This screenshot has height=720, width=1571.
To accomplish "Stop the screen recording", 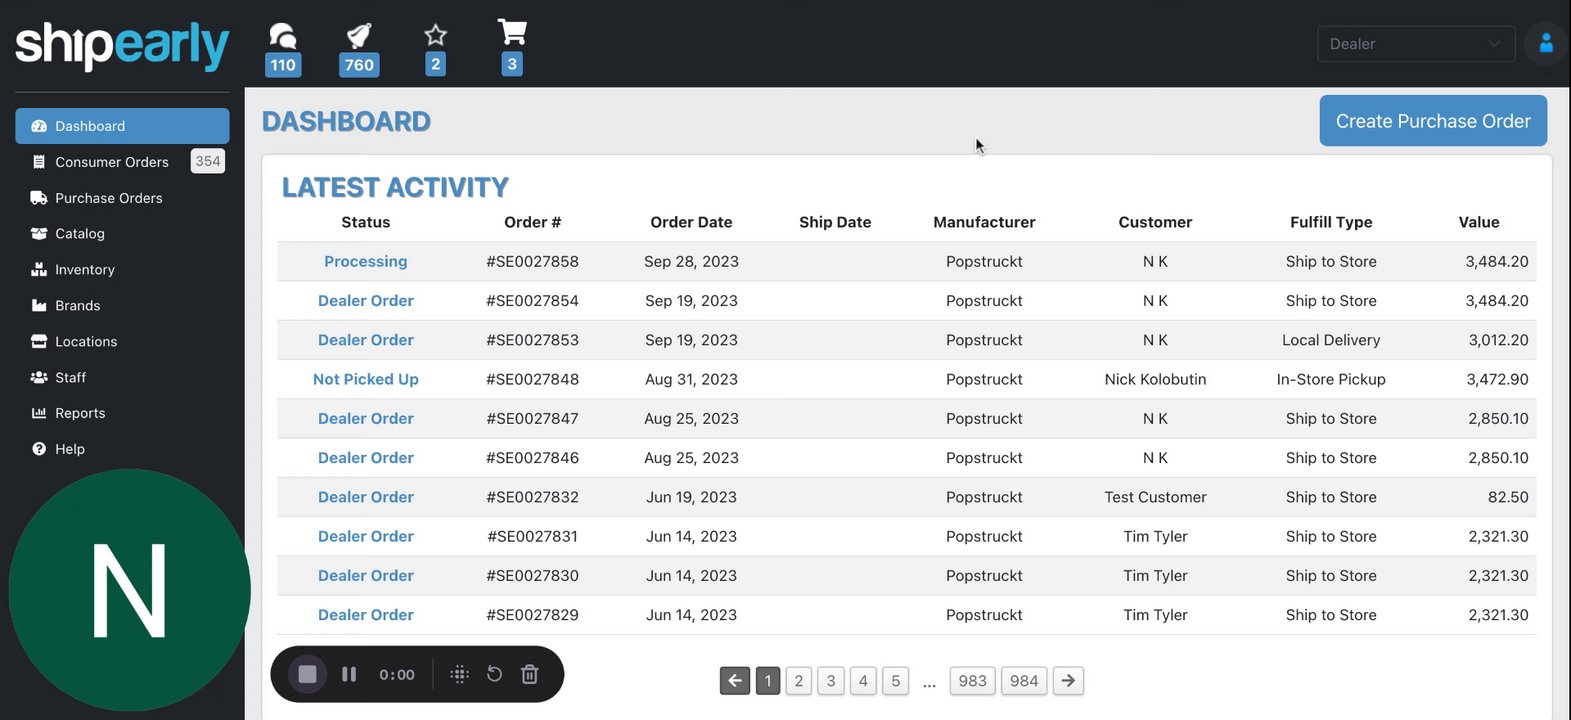I will point(308,675).
